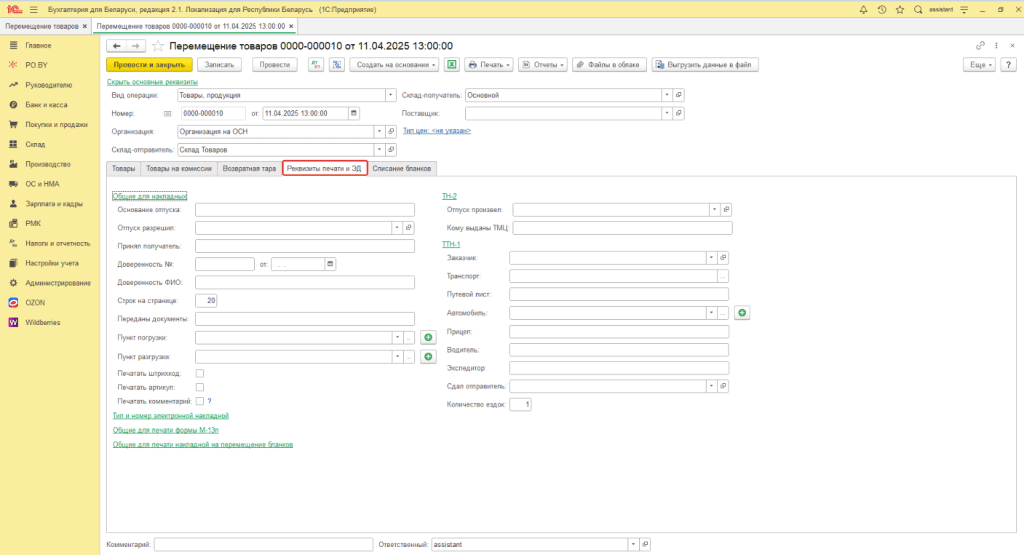This screenshot has height=555, width=1024.
Task: Switch to Возвратная тара tab
Action: [249, 168]
